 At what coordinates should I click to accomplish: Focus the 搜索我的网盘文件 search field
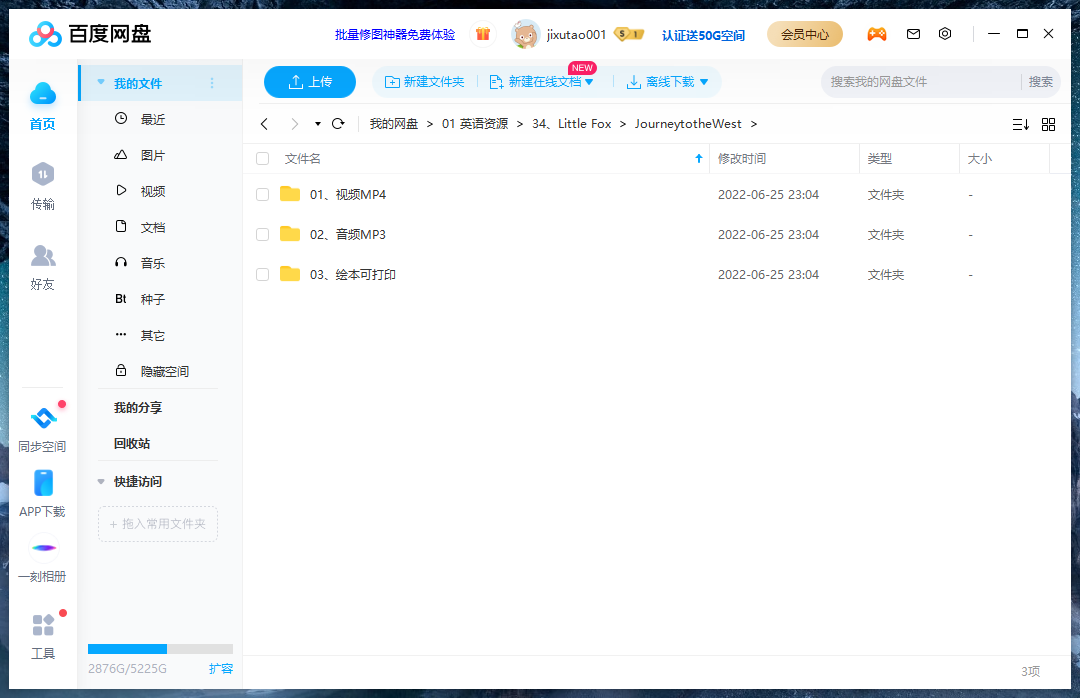click(922, 82)
